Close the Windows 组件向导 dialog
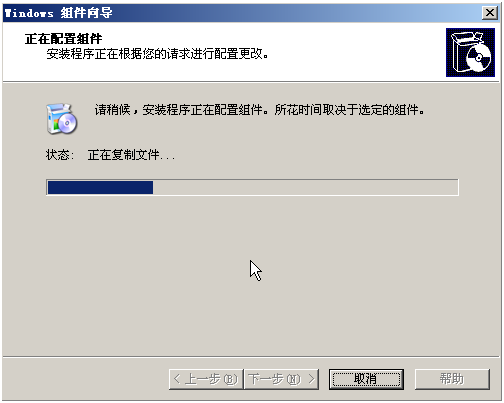 click(x=490, y=13)
